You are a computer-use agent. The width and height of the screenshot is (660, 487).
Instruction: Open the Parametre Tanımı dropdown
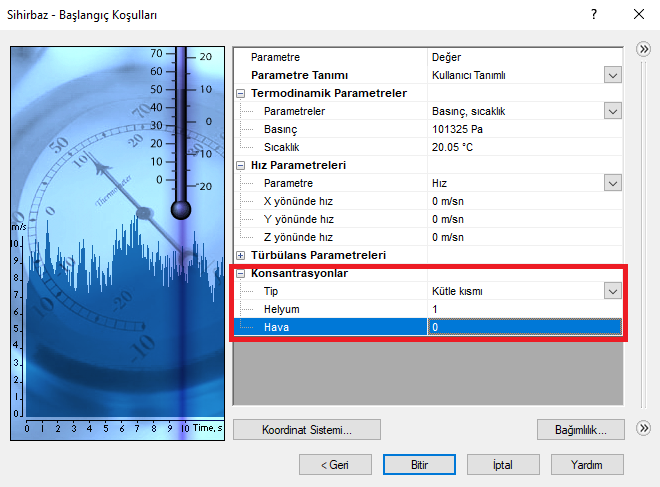[611, 75]
